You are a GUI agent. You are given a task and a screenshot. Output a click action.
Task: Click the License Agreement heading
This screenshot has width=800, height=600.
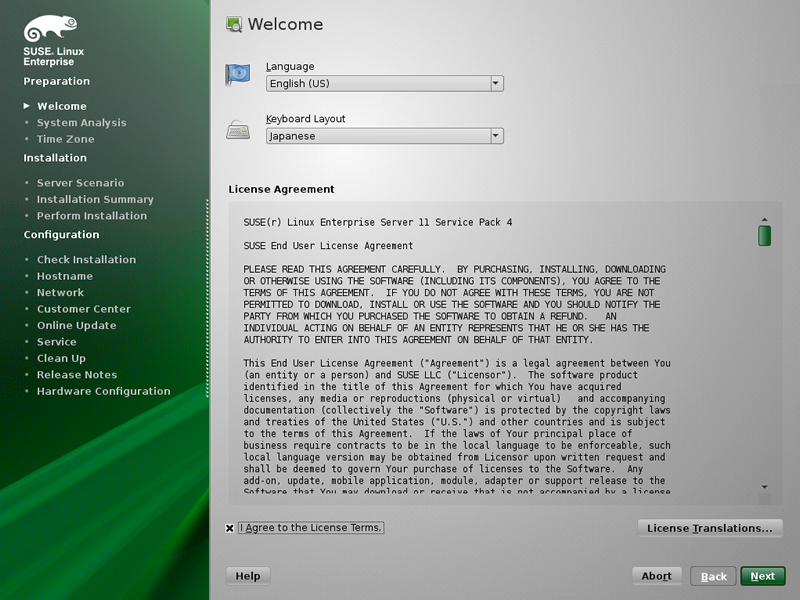click(x=281, y=189)
